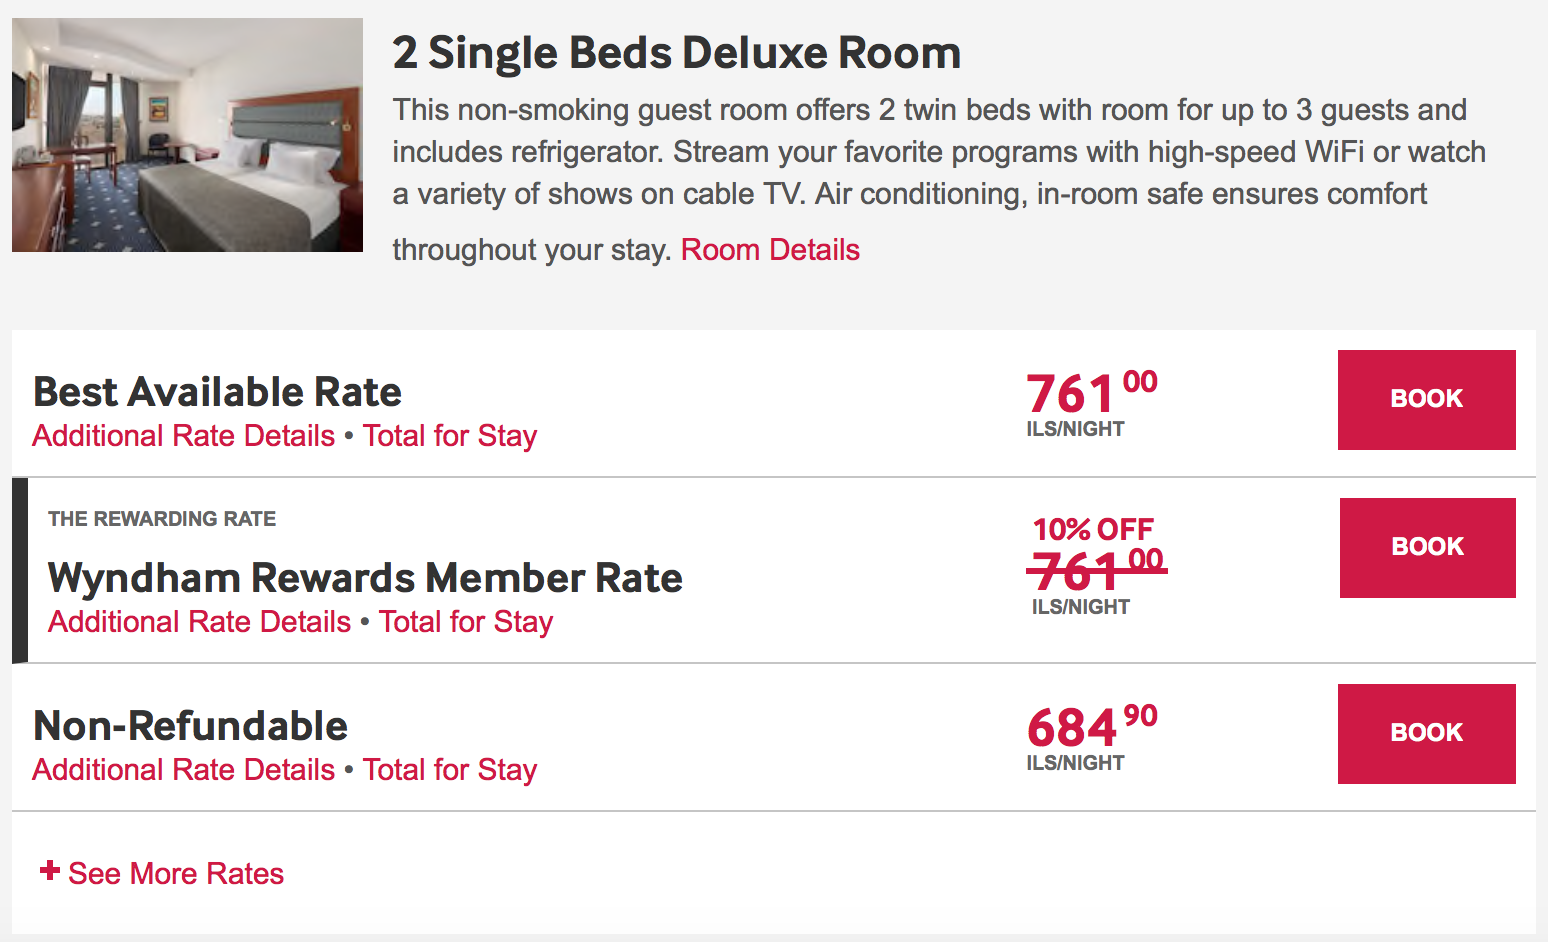Viewport: 1548px width, 942px height.
Task: Click the 2 Single Beds Deluxe Room heading
Action: pyautogui.click(x=676, y=53)
